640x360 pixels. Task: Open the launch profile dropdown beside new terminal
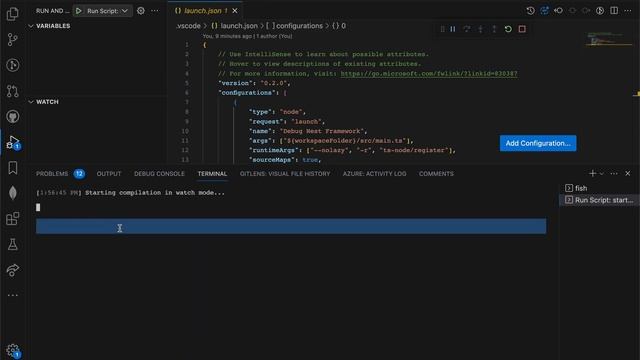(x=602, y=174)
